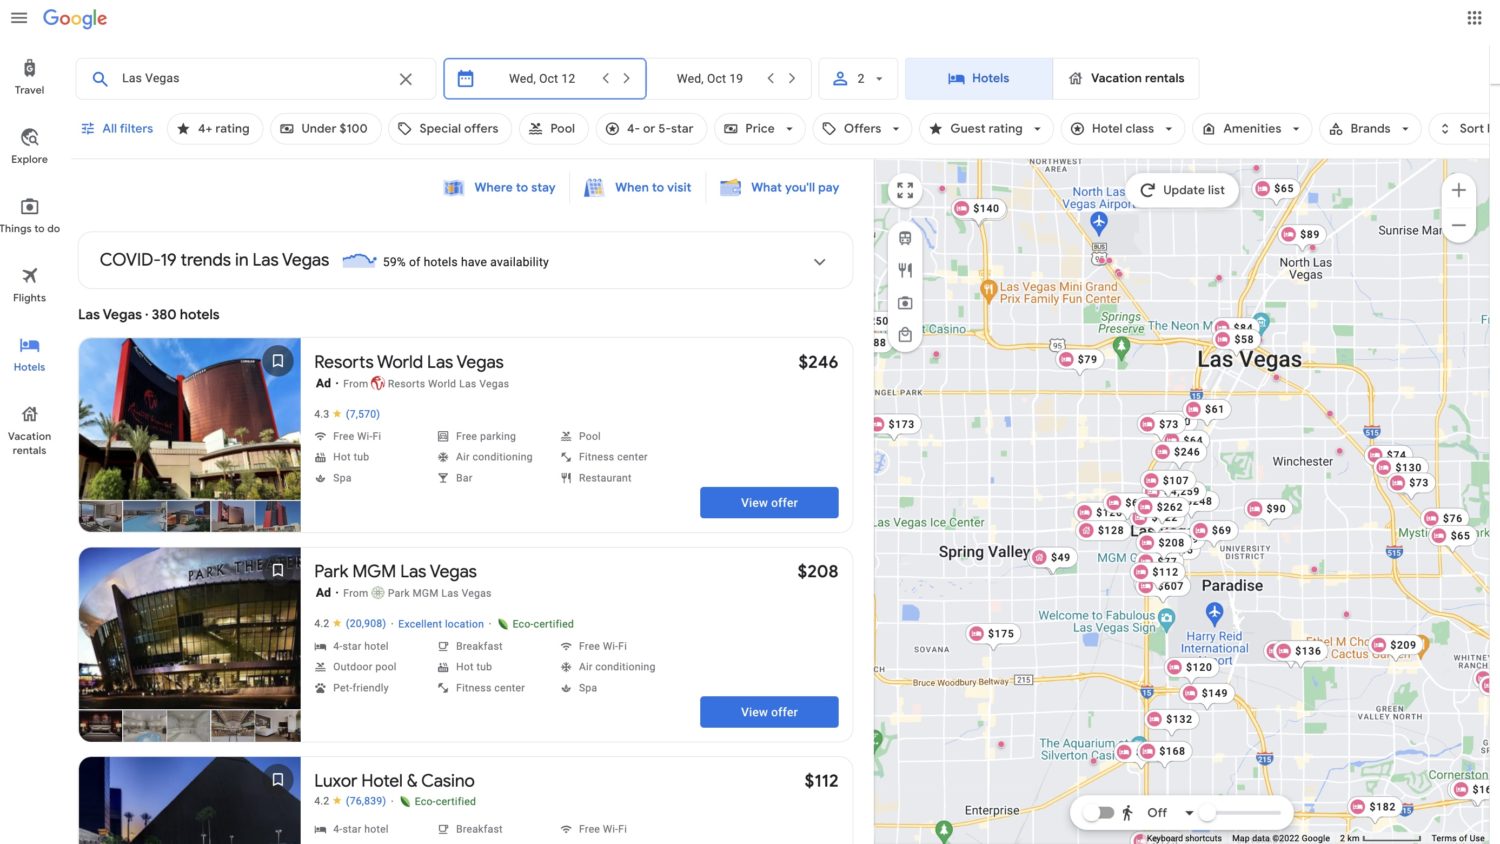Open the main hamburger menu
1500x844 pixels.
point(19,17)
